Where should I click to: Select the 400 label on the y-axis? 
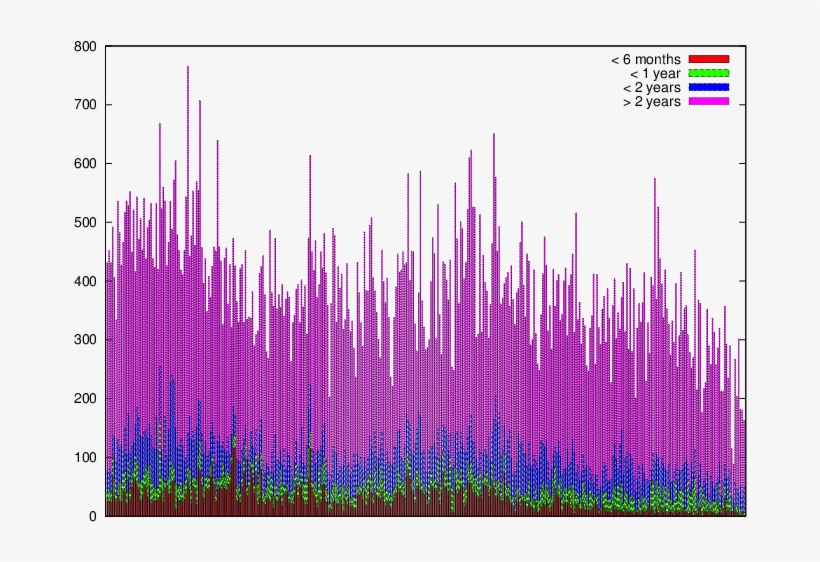[84, 281]
